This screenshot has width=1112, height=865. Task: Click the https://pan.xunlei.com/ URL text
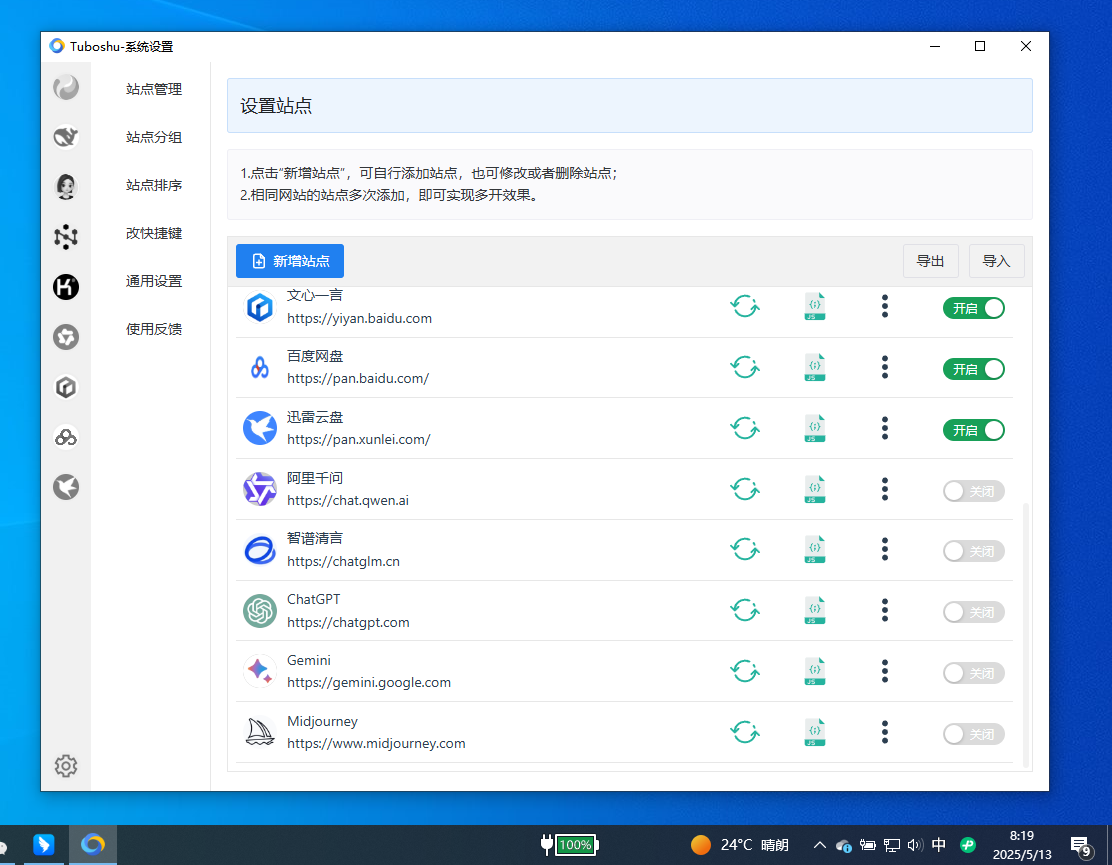pos(358,439)
